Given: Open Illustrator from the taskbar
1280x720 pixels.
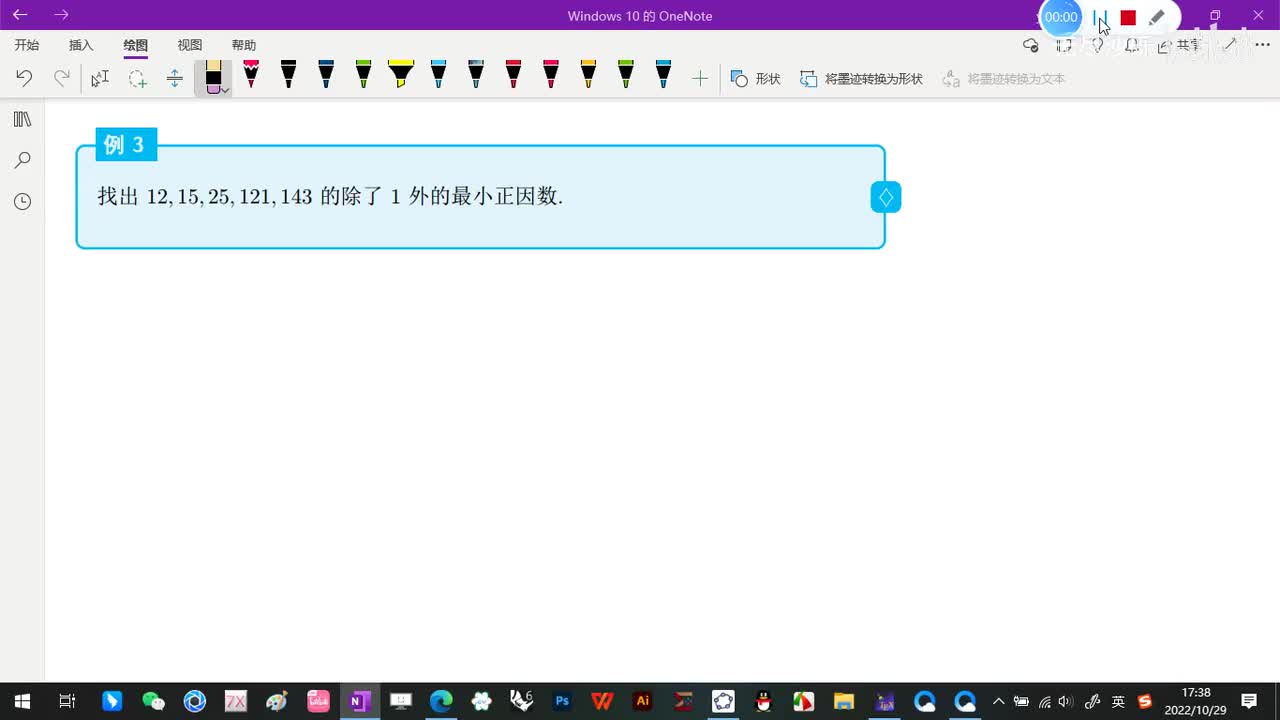Looking at the screenshot, I should (643, 701).
